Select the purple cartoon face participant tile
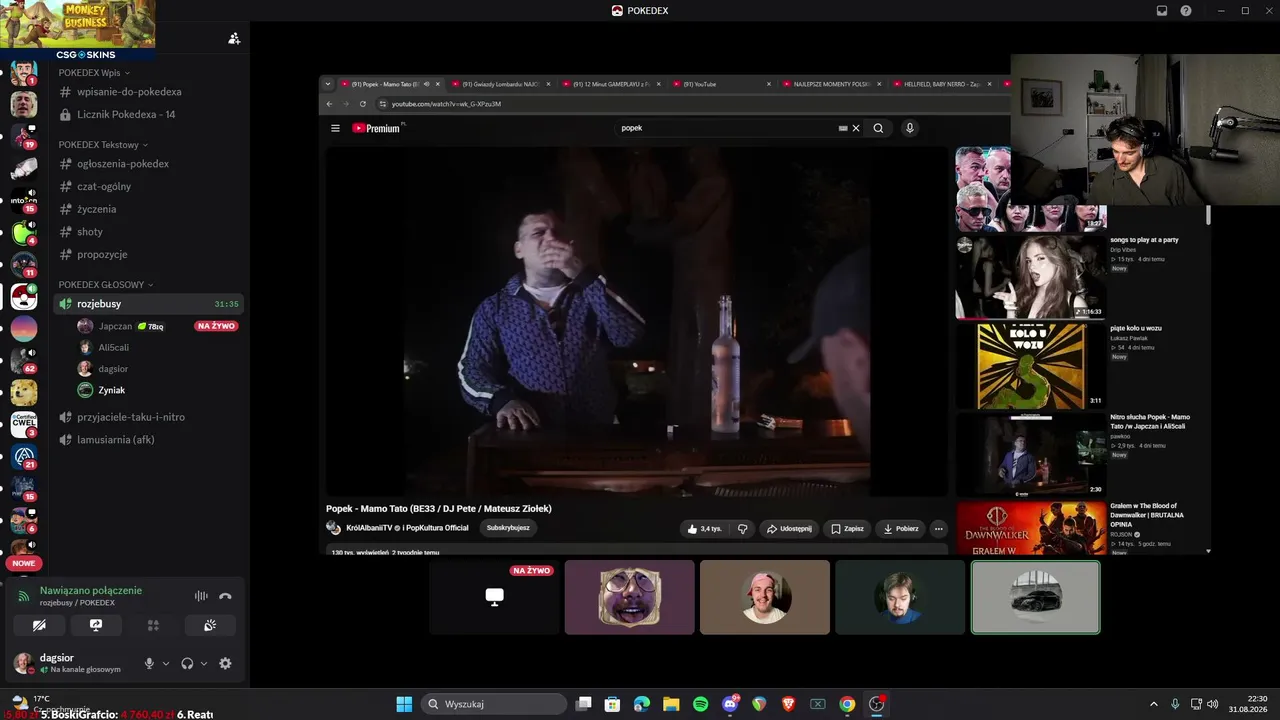 tap(629, 597)
